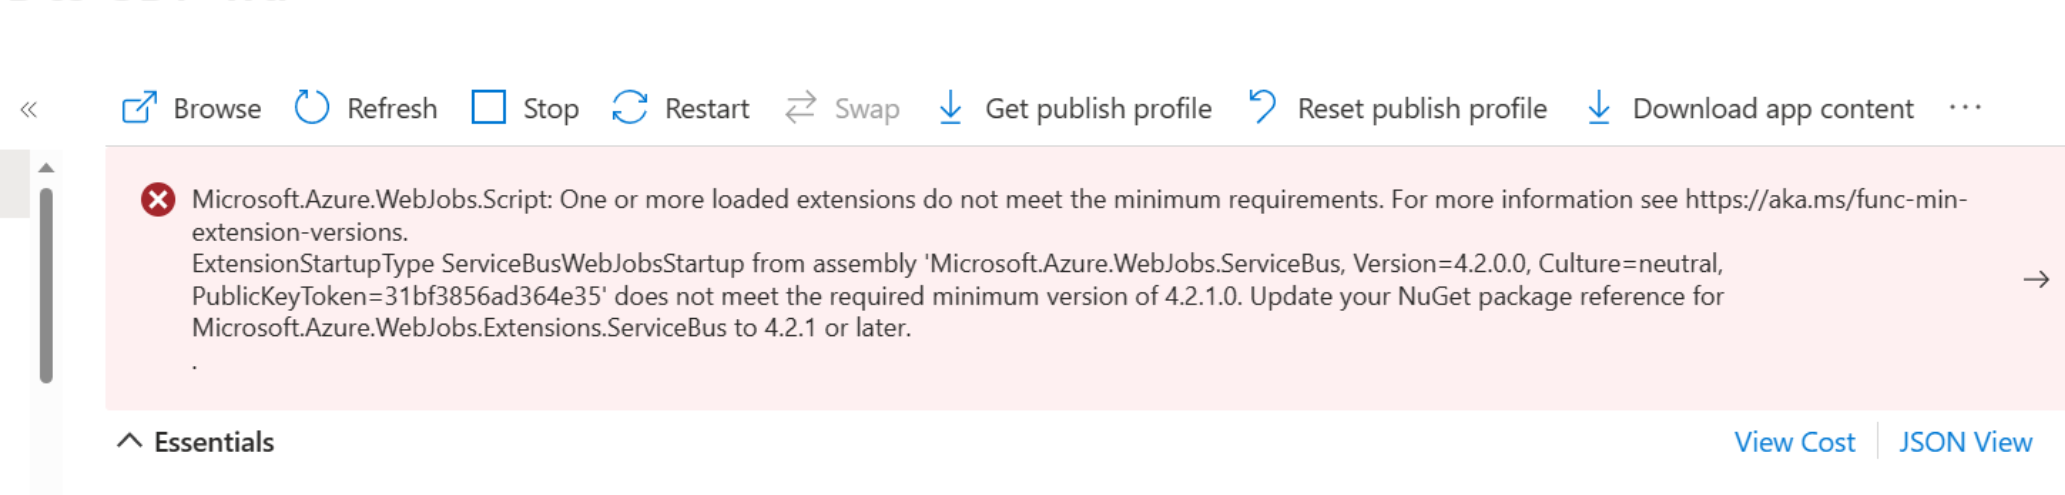Open the JSON View link

pos(1965,442)
